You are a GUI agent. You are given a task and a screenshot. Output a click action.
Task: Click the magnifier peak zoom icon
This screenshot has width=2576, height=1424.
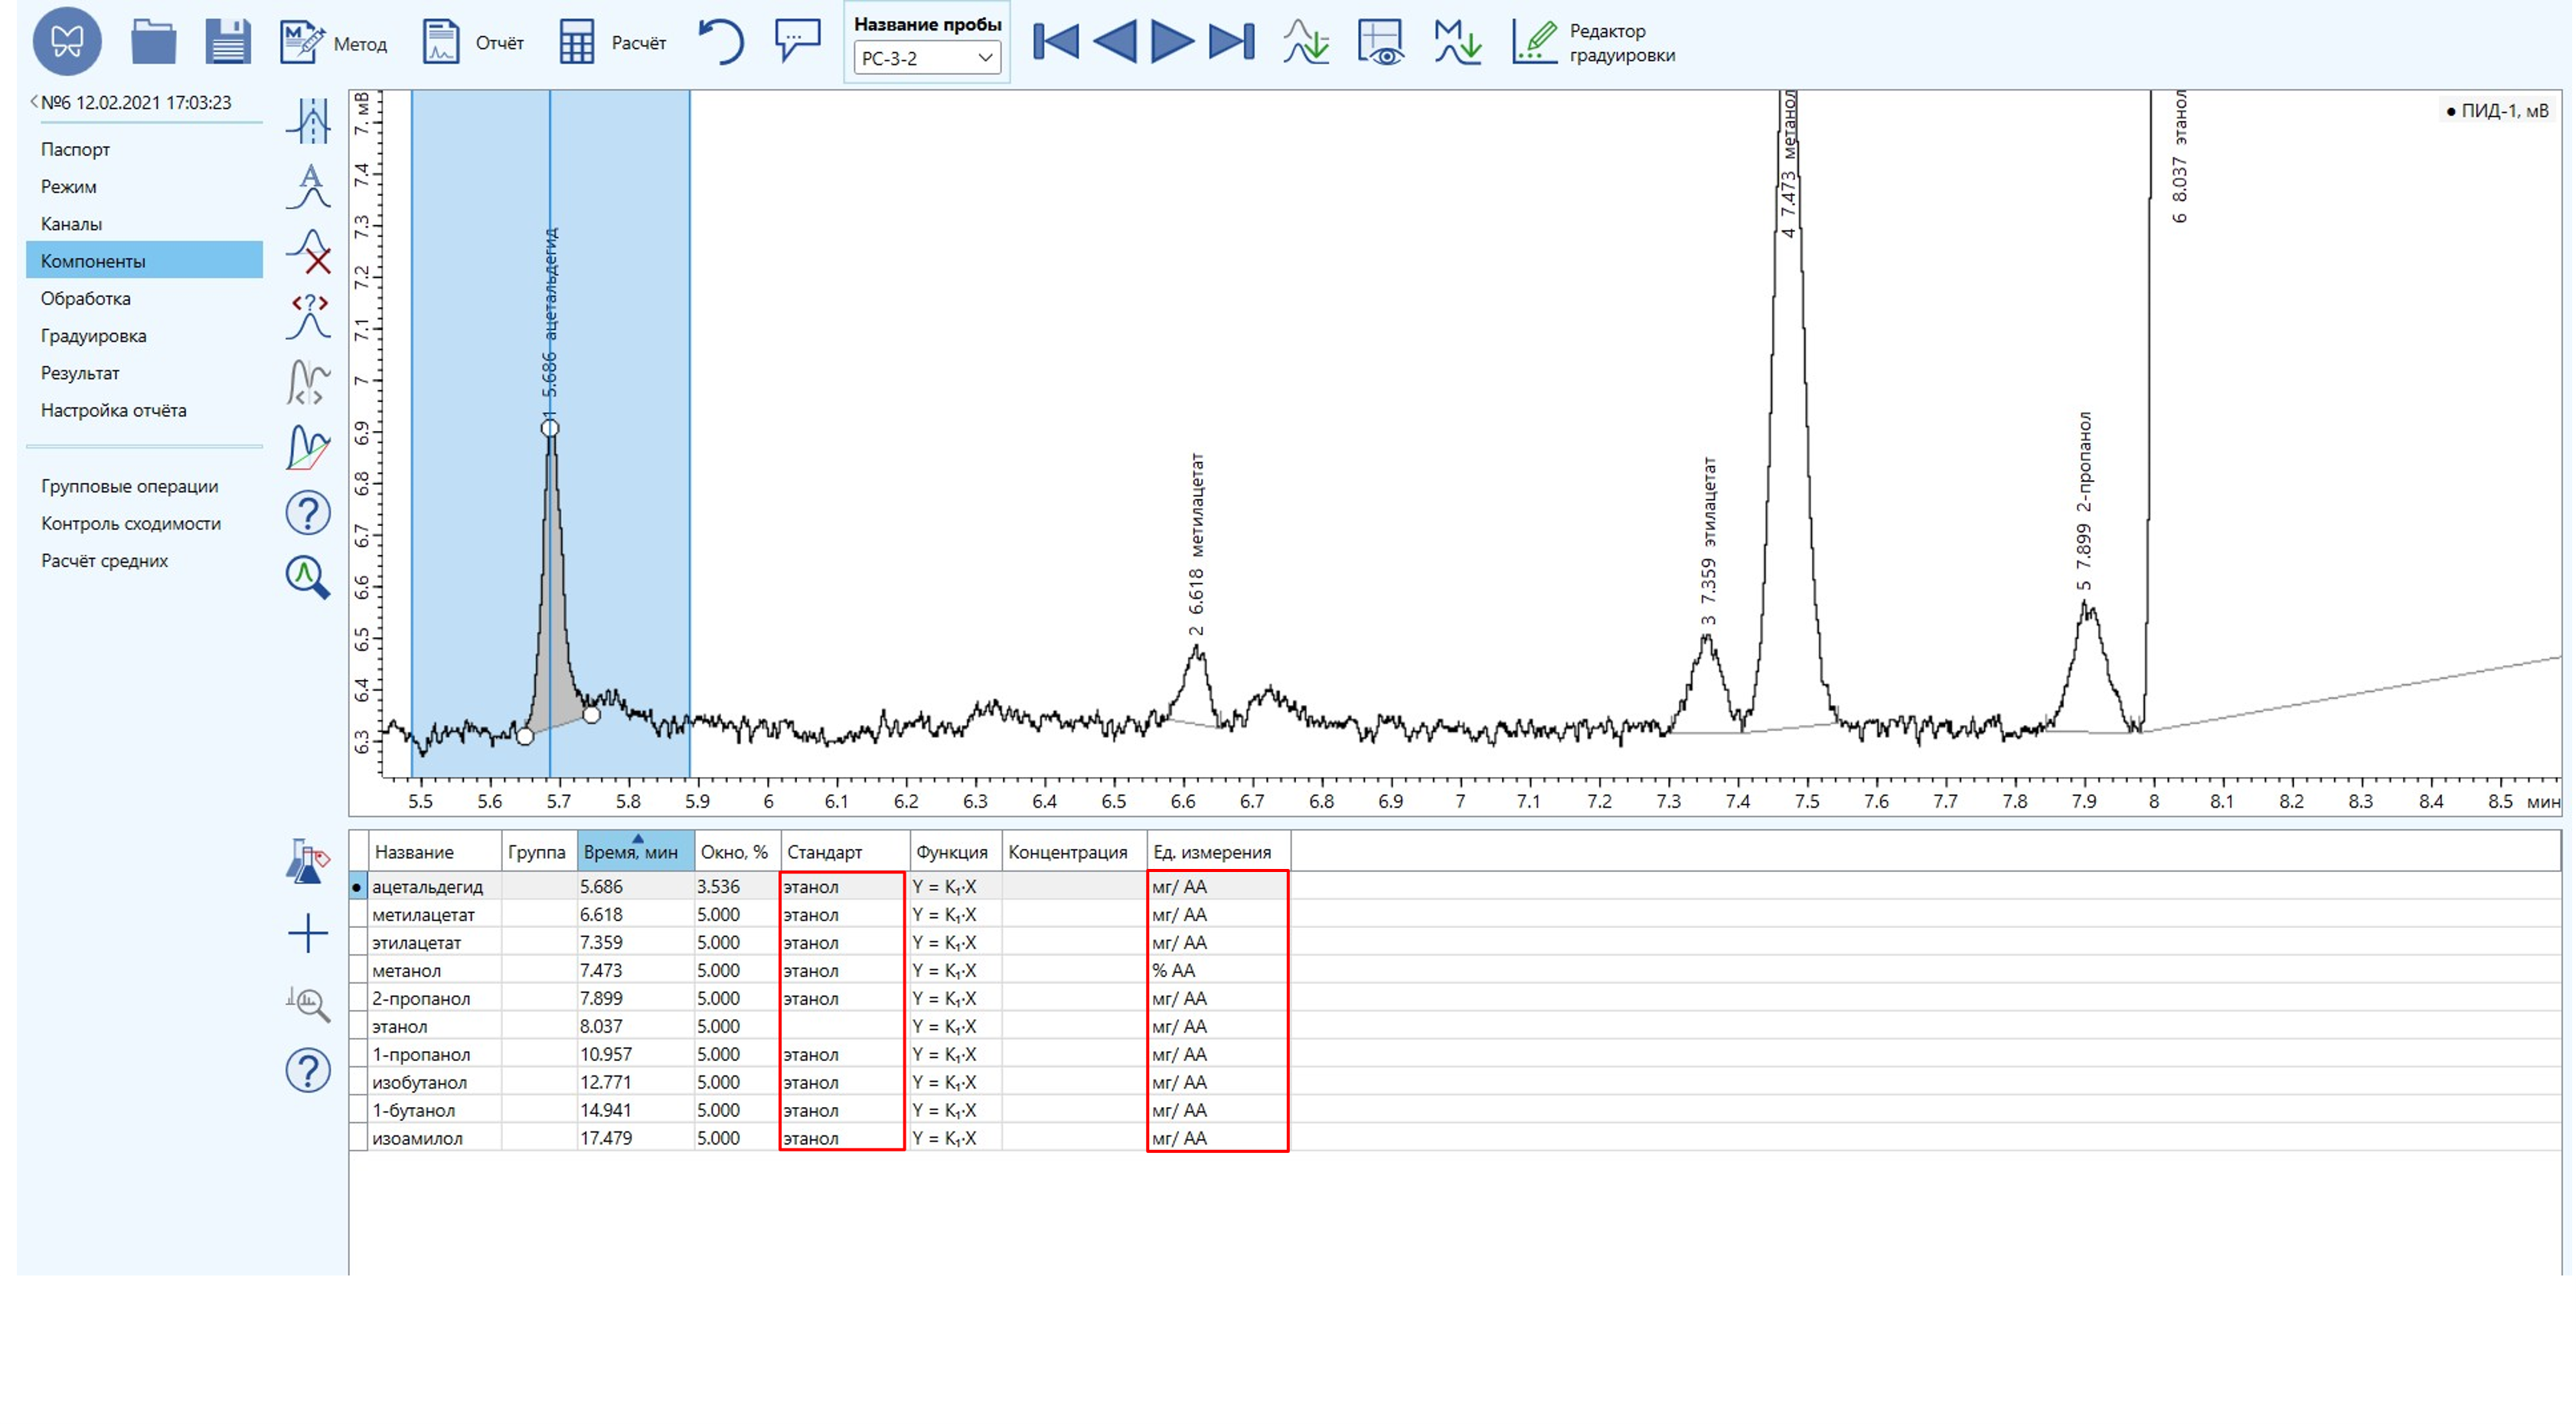click(x=308, y=578)
